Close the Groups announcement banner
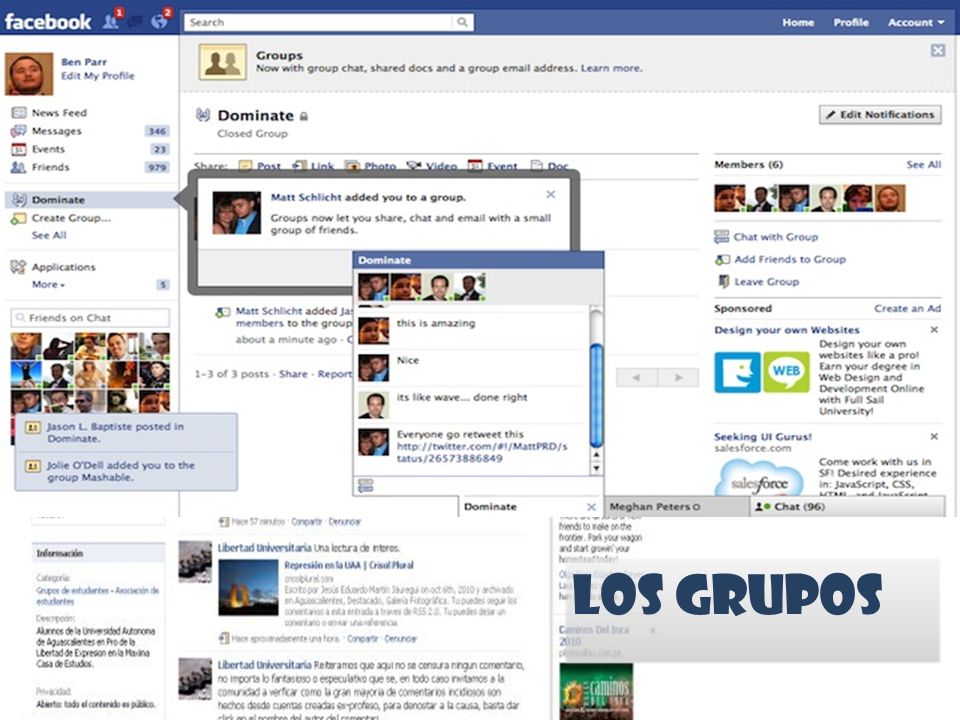 tap(937, 50)
